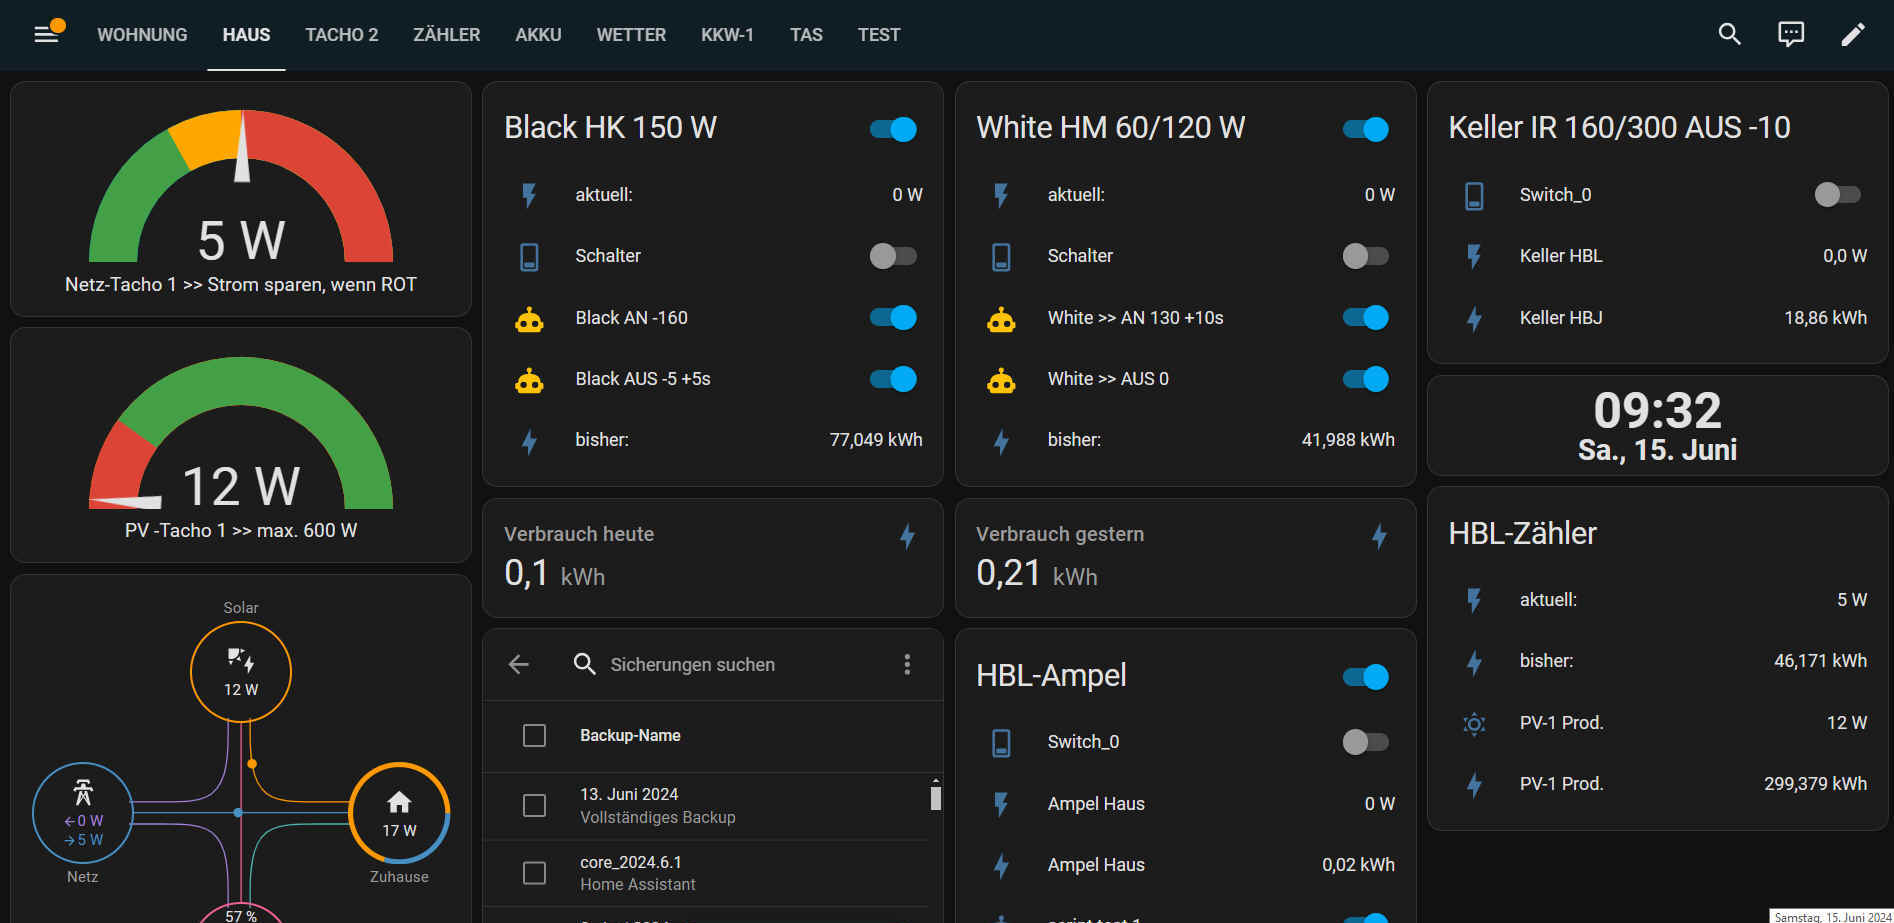
Task: Check the core_2024.6.1 backup checkbox
Action: [535, 873]
